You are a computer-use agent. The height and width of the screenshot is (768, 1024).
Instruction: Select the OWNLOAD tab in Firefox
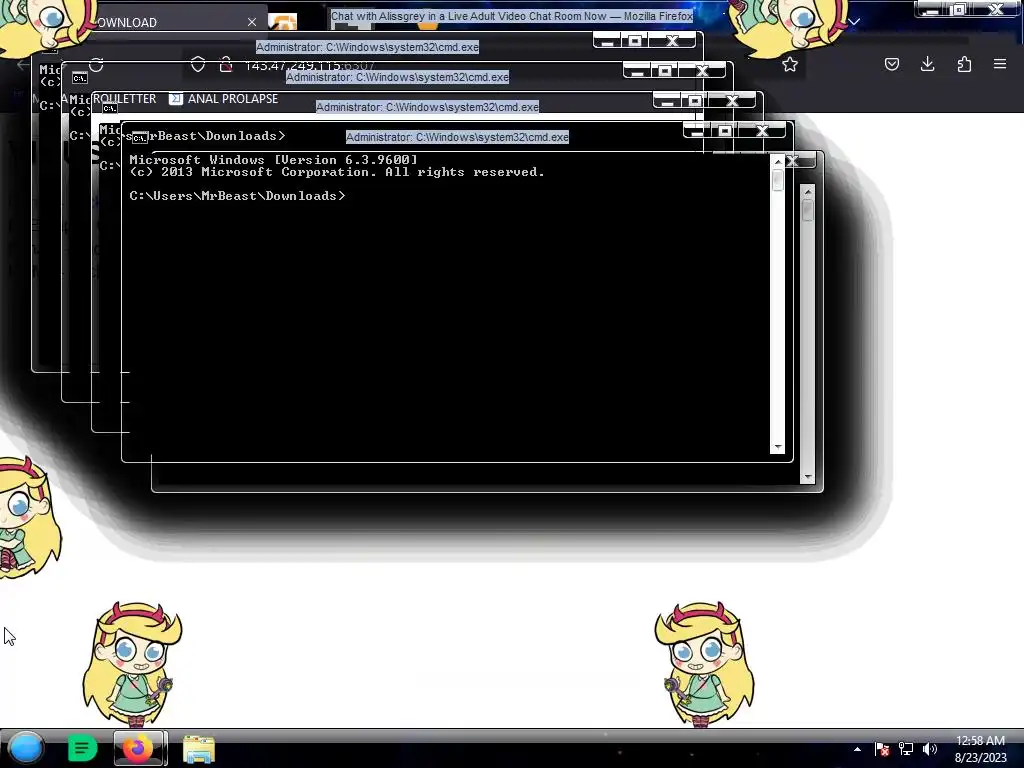157,22
